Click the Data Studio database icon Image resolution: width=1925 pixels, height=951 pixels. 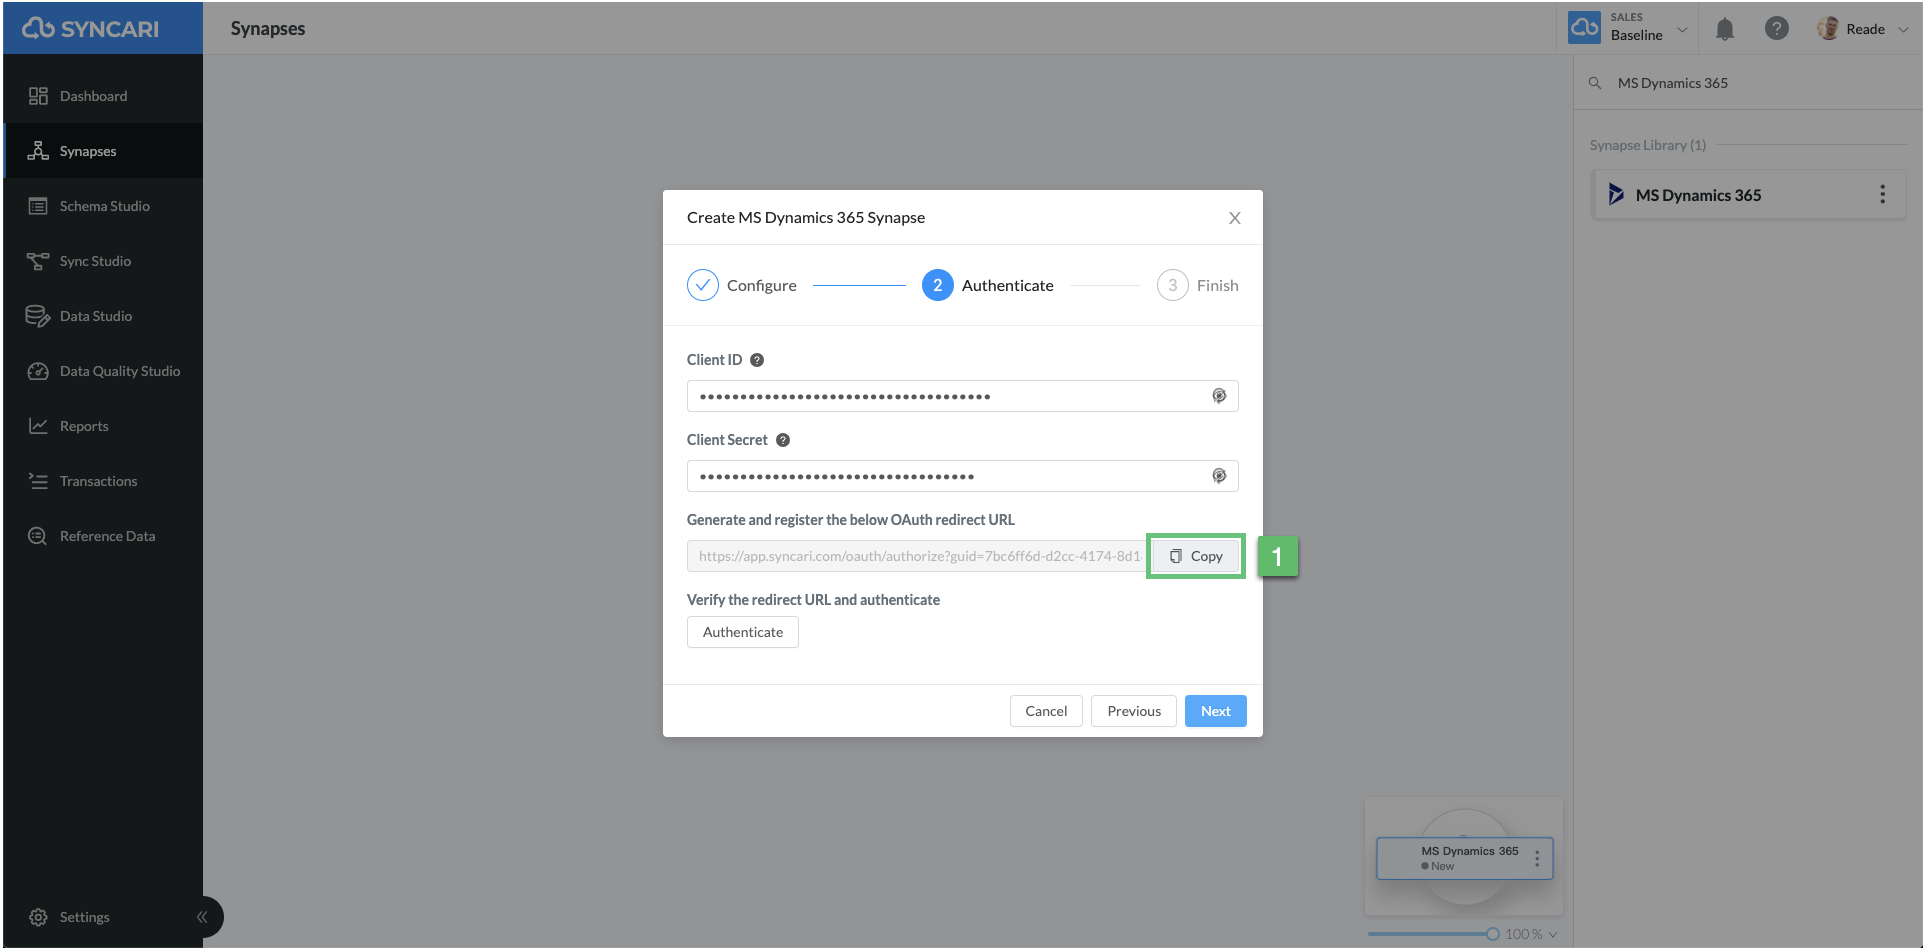38,316
